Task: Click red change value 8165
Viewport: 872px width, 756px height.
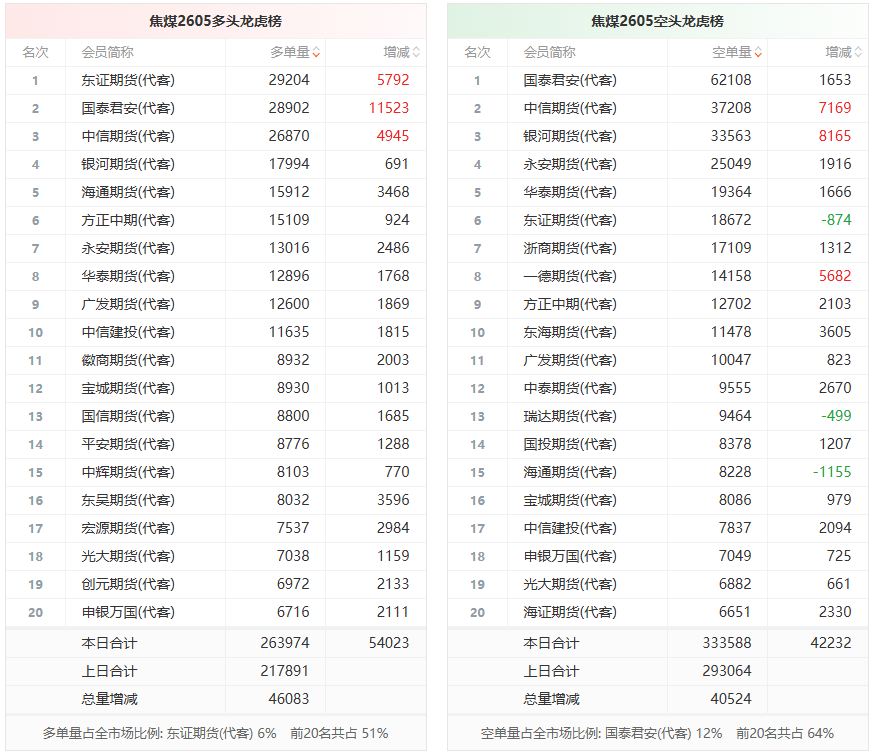Action: click(835, 136)
